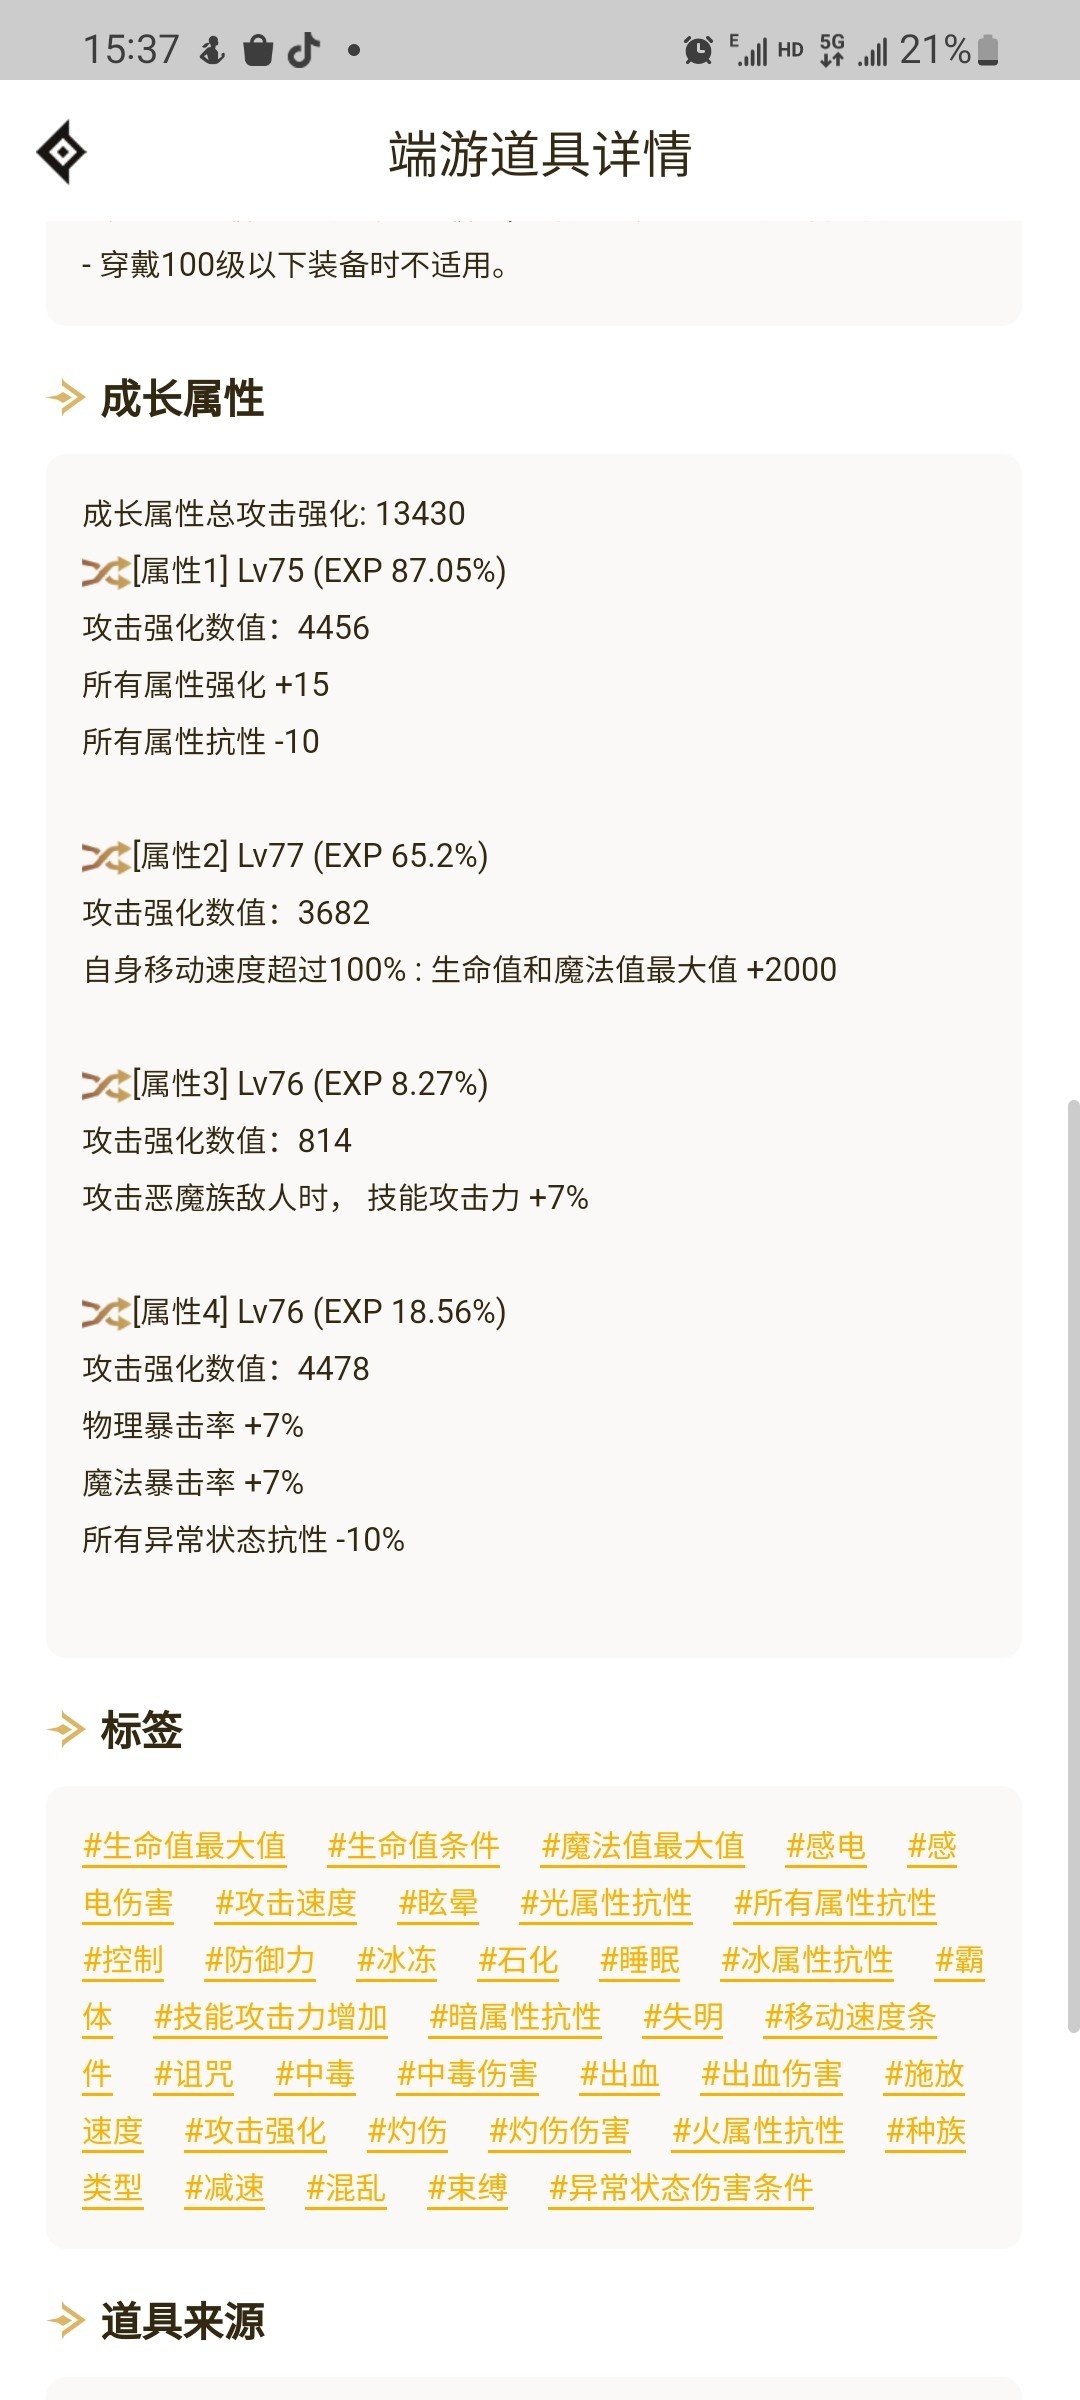Tap the alarm icon in status bar
This screenshot has height=2400, width=1080.
tap(698, 50)
